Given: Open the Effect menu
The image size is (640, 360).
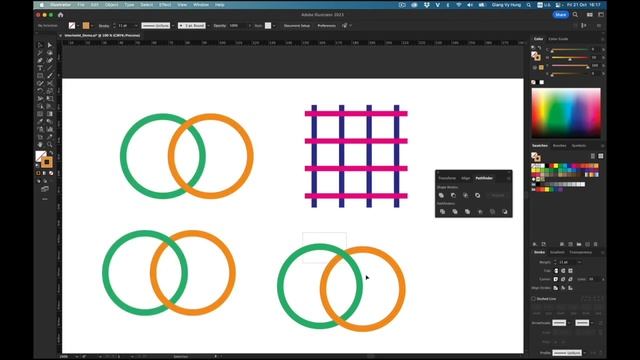Looking at the screenshot, I should point(165,5).
